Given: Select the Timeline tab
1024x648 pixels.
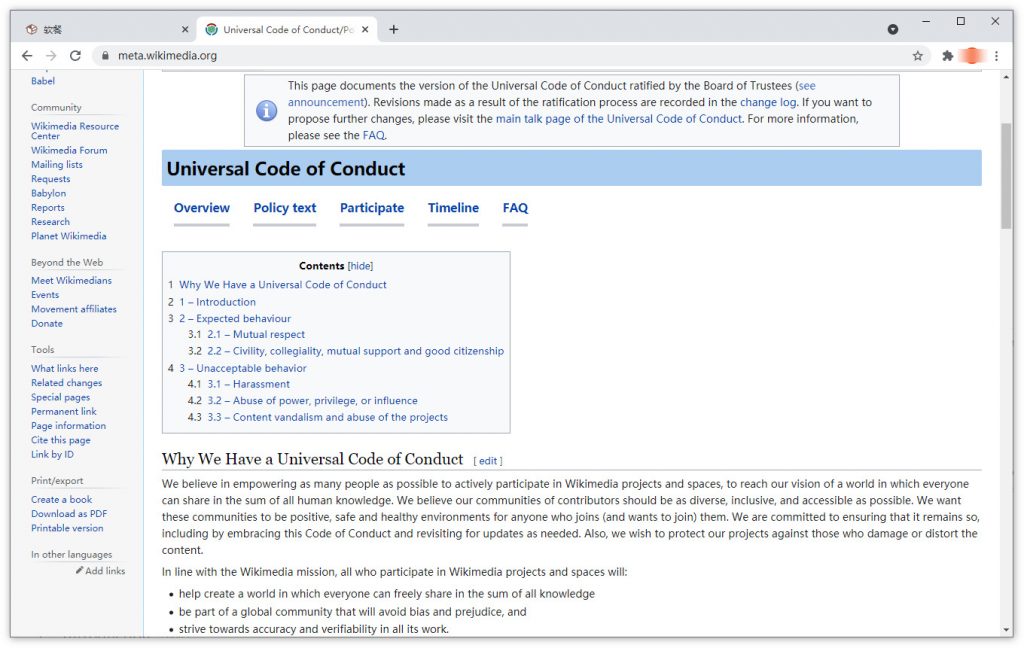Looking at the screenshot, I should click(453, 208).
